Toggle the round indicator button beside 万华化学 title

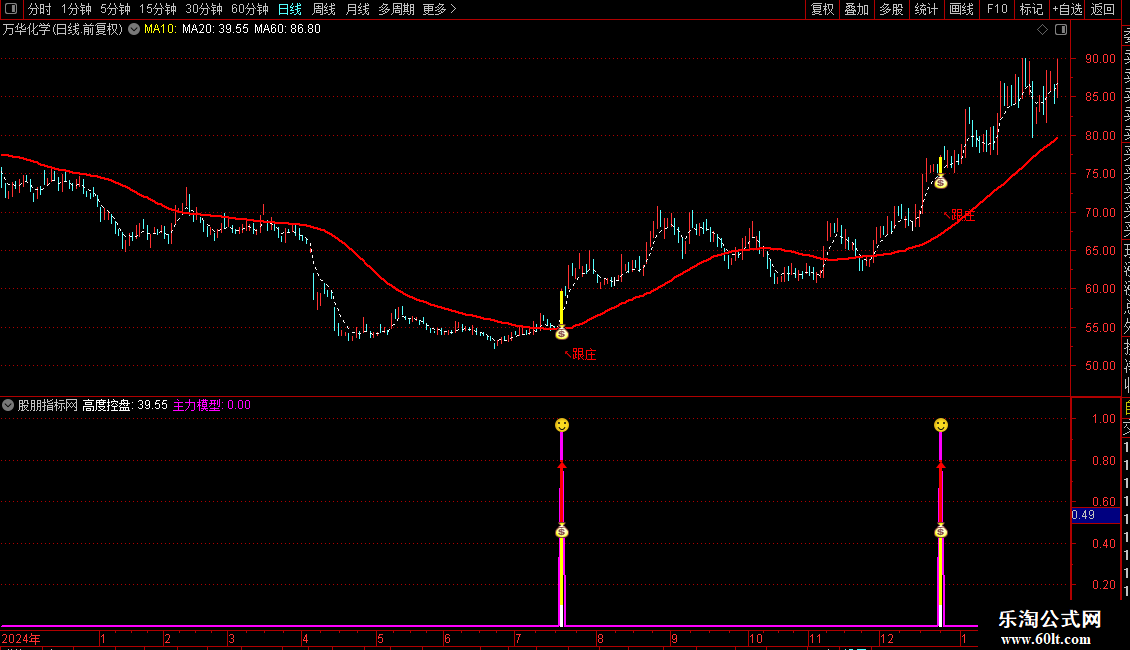coord(134,30)
